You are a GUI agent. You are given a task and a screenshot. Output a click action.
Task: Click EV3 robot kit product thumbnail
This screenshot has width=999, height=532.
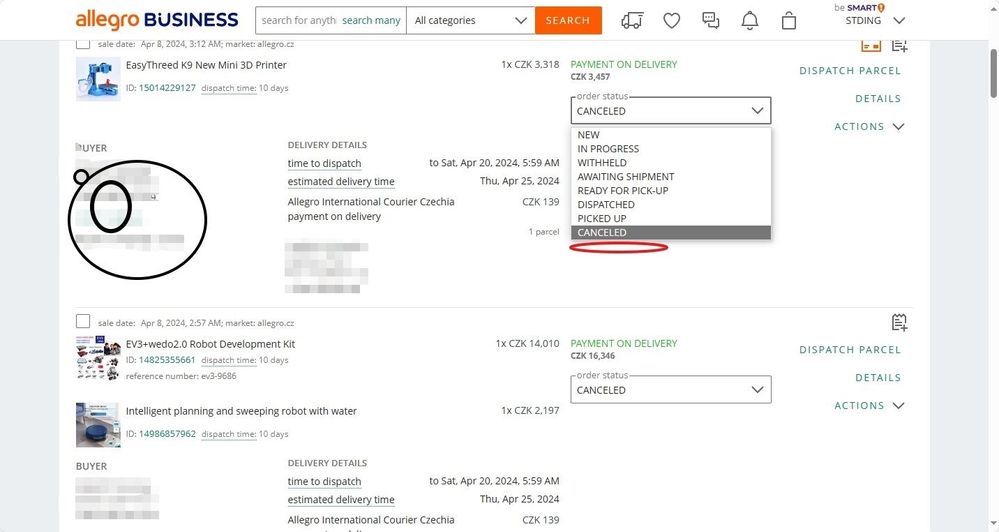pos(98,358)
